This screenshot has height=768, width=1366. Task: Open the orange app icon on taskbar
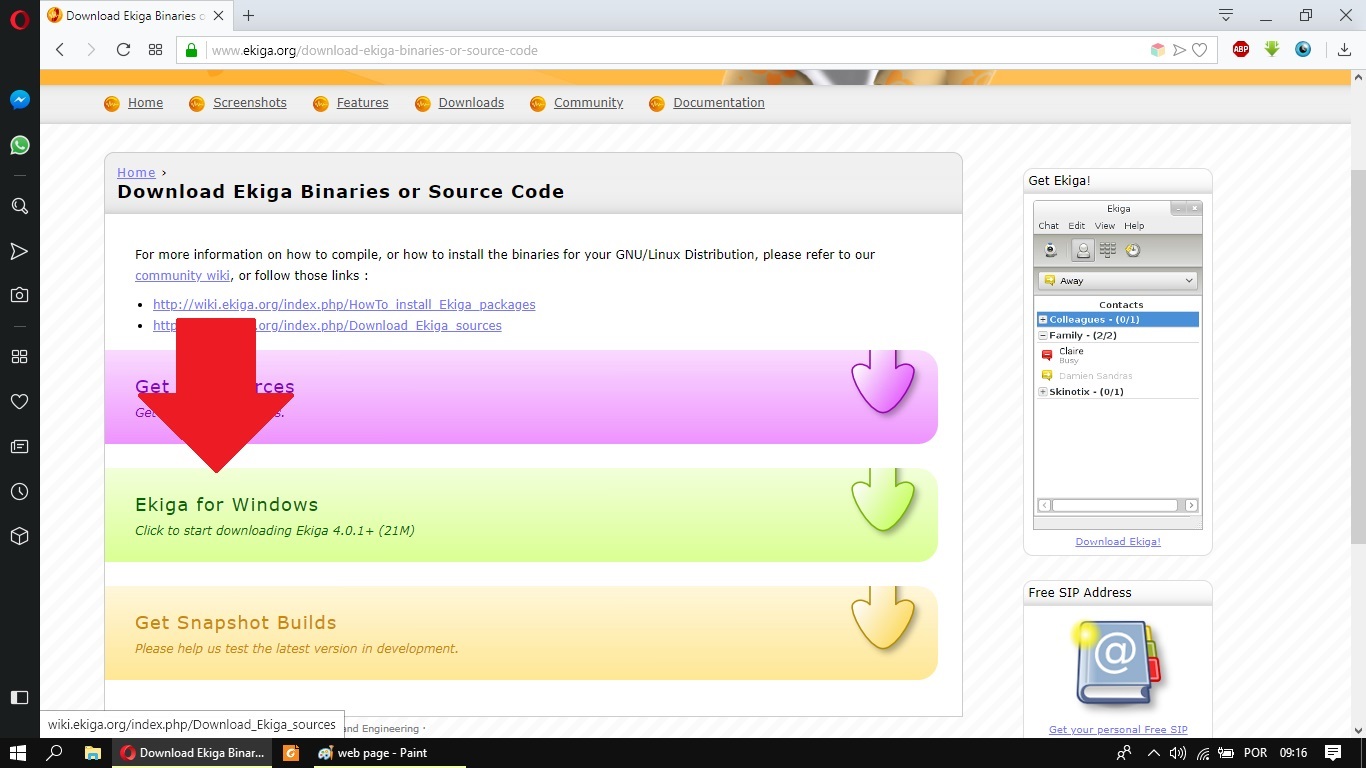[291, 753]
